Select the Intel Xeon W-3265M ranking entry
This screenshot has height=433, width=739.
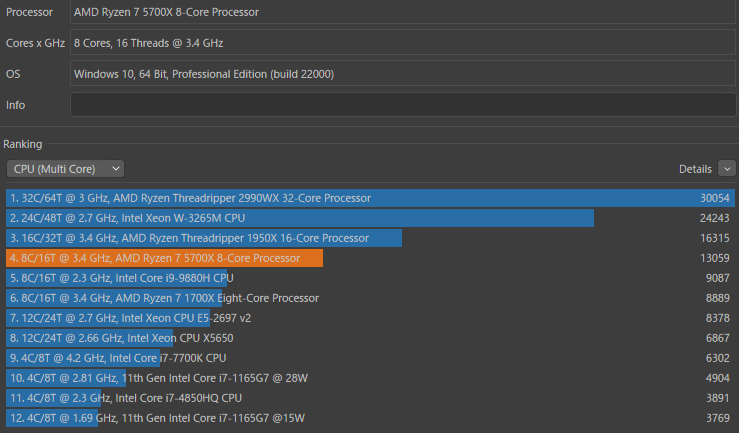point(300,218)
